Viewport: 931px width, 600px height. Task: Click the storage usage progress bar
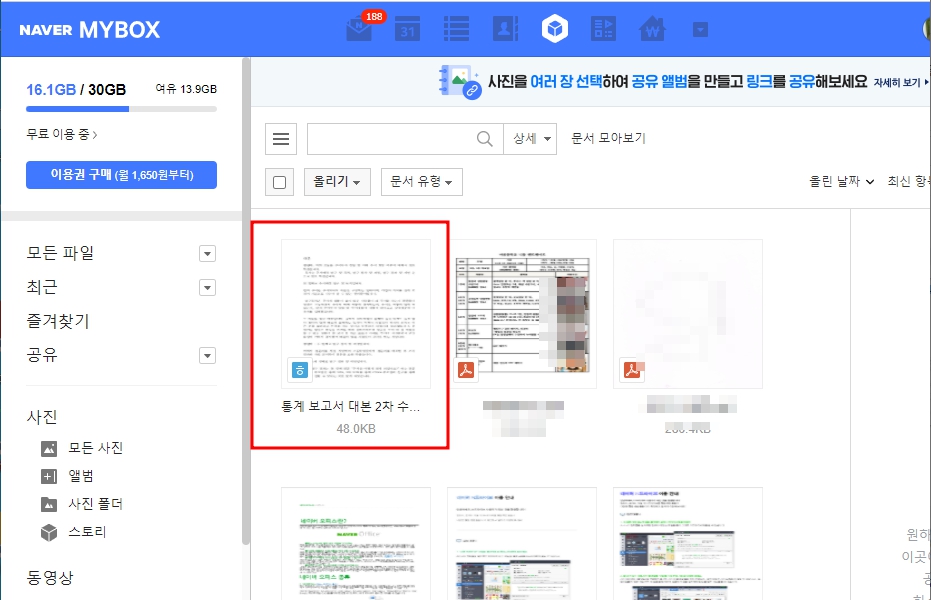click(x=120, y=110)
